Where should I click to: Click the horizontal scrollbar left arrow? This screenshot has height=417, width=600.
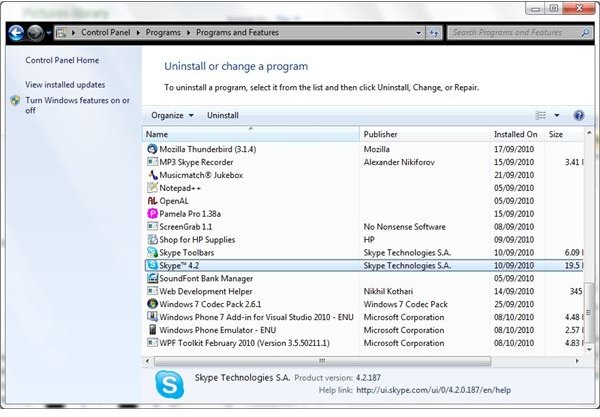point(148,361)
